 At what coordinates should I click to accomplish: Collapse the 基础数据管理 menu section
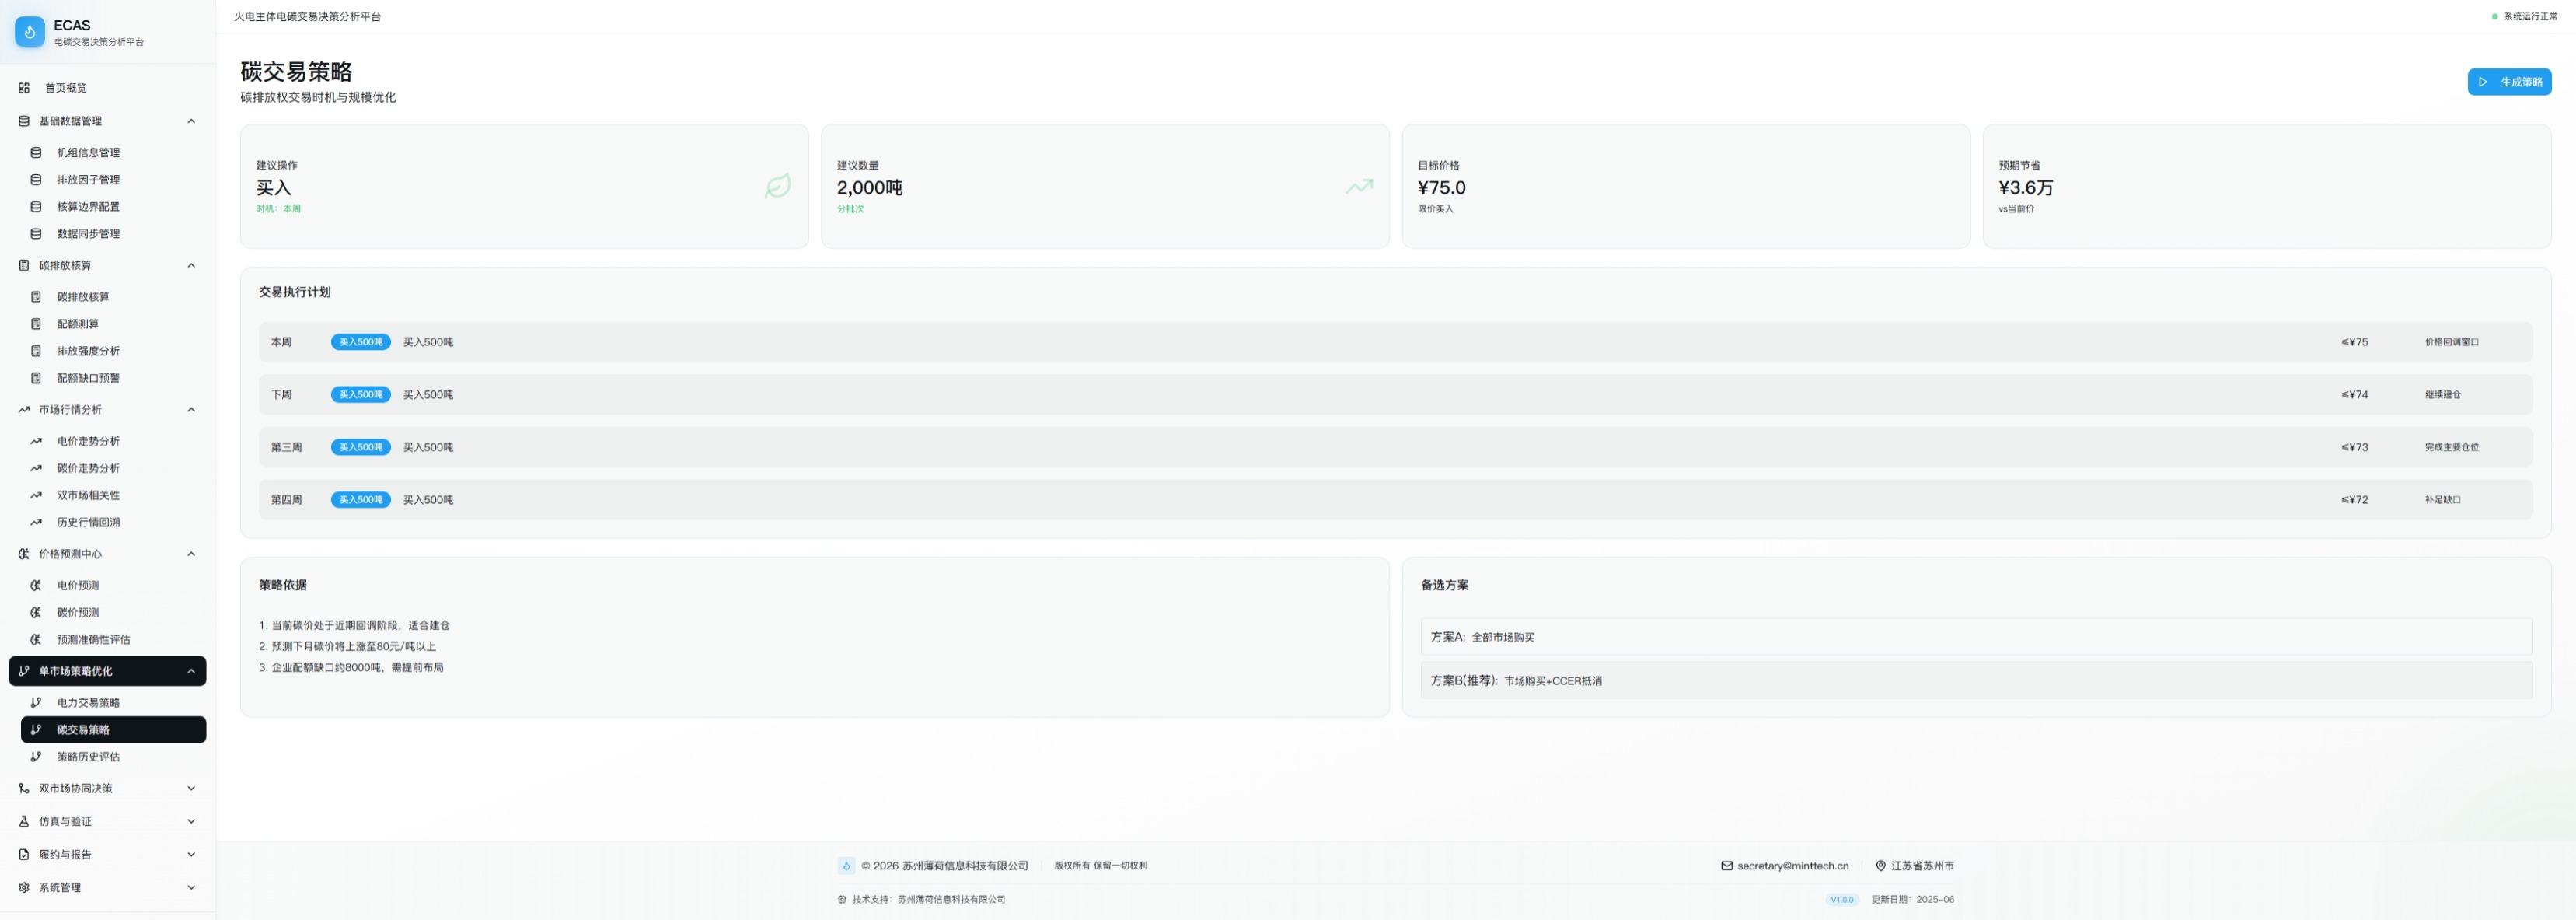click(x=191, y=121)
